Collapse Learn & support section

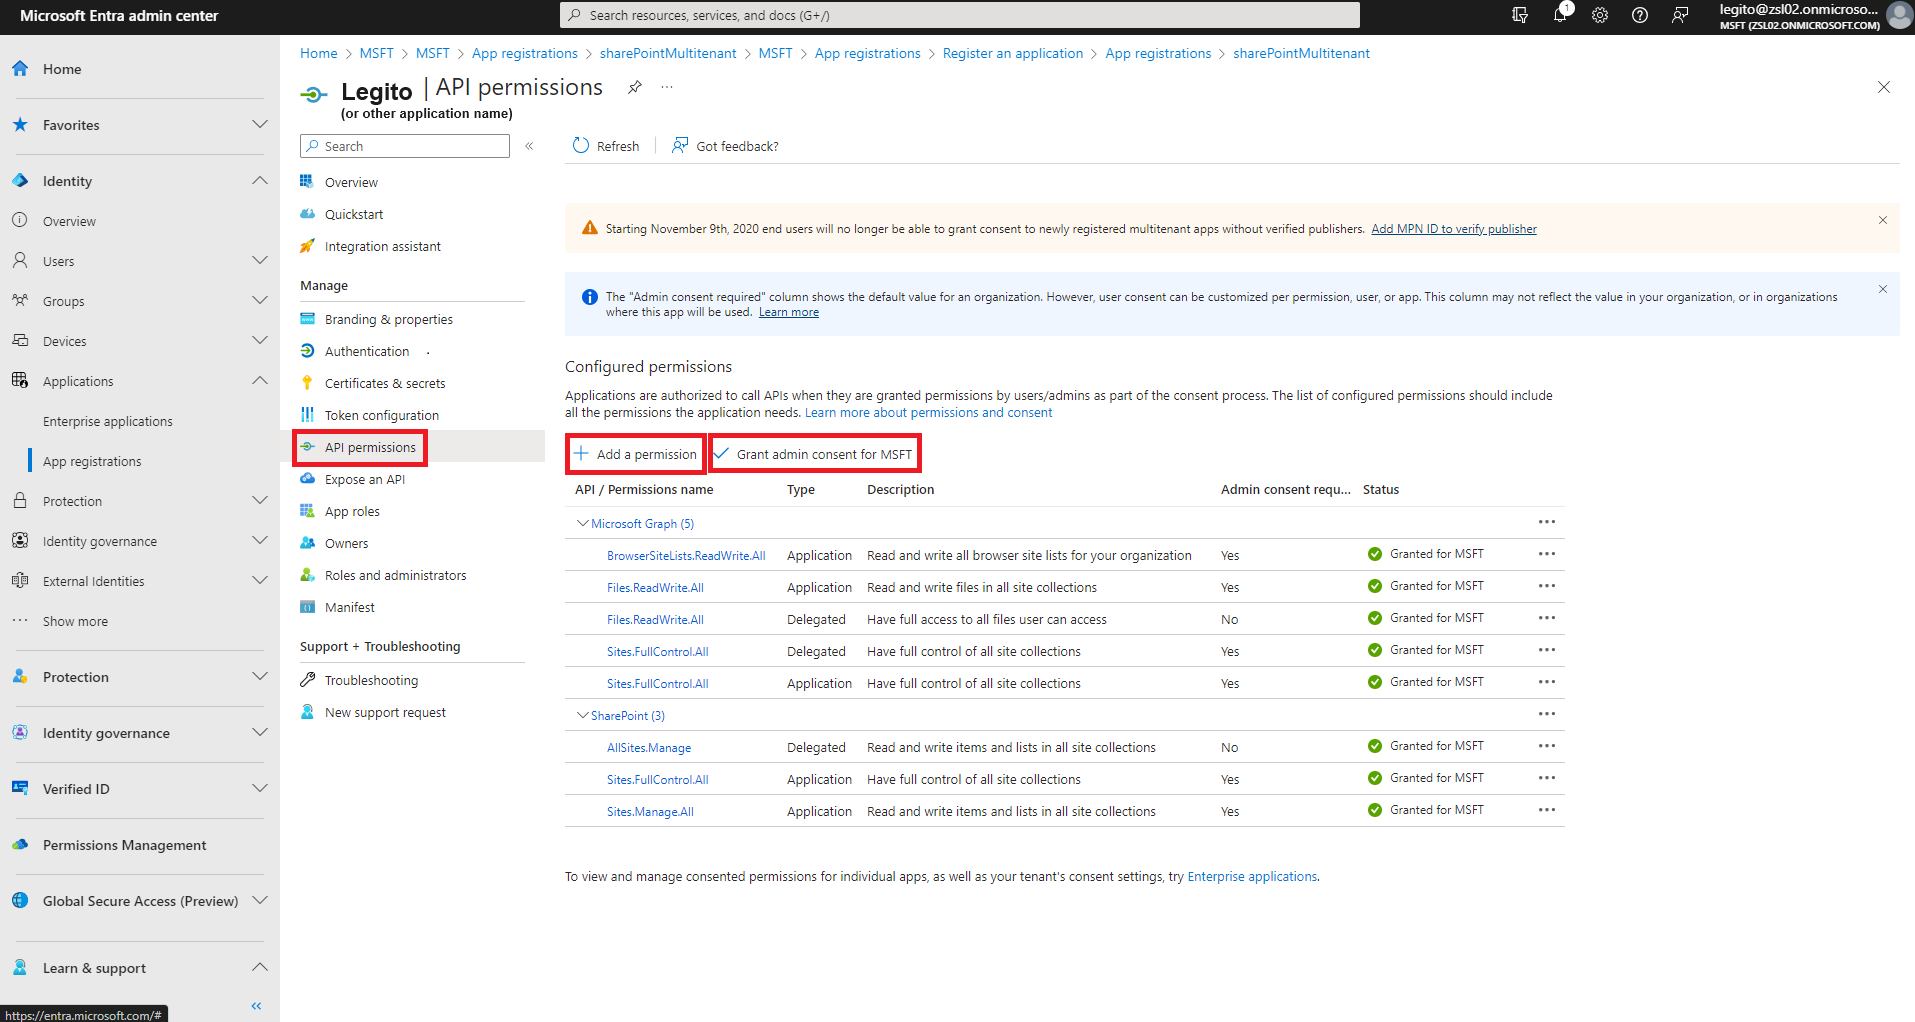pos(260,968)
